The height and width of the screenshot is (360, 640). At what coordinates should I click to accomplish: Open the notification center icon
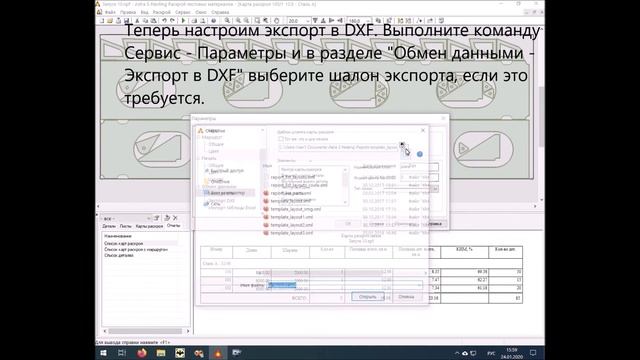tap(533, 353)
